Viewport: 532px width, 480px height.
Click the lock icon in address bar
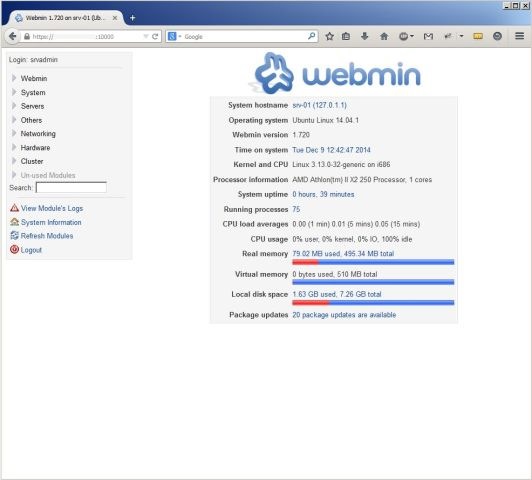[x=27, y=36]
